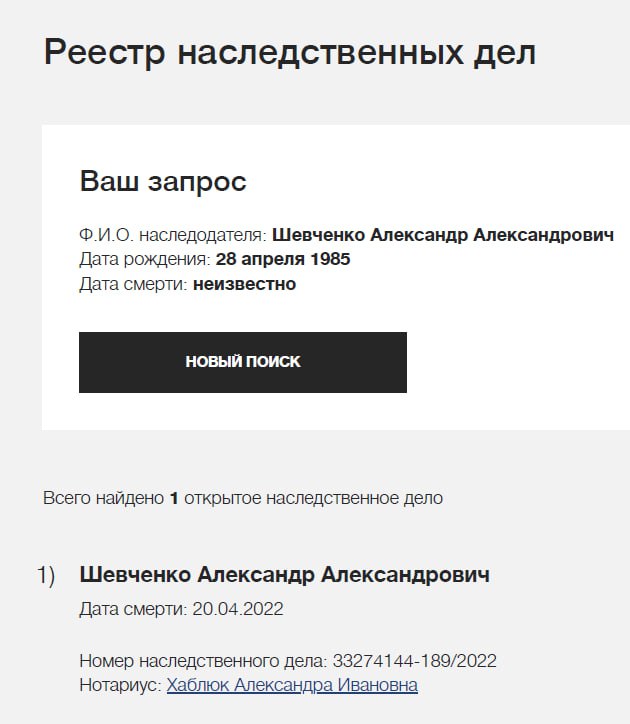Click the неизвестно death date value

(x=245, y=284)
